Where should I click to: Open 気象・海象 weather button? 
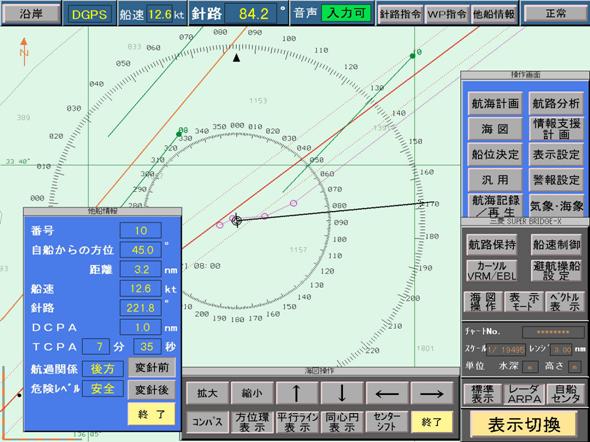coord(556,205)
